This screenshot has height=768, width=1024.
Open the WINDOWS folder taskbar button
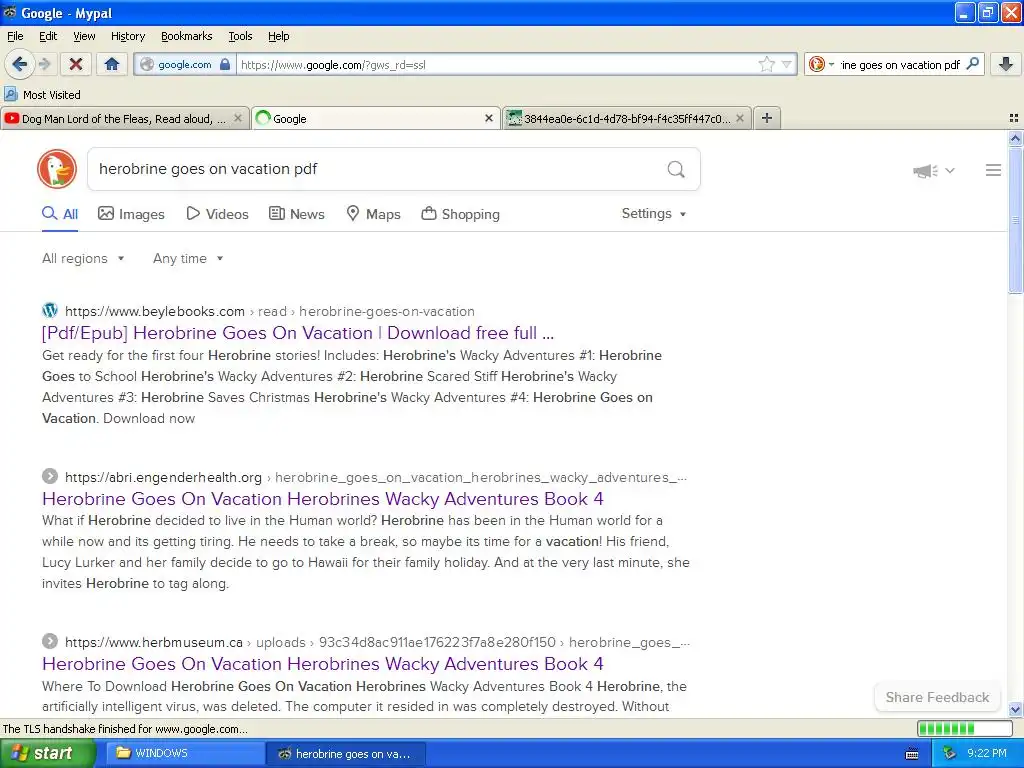pyautogui.click(x=185, y=753)
